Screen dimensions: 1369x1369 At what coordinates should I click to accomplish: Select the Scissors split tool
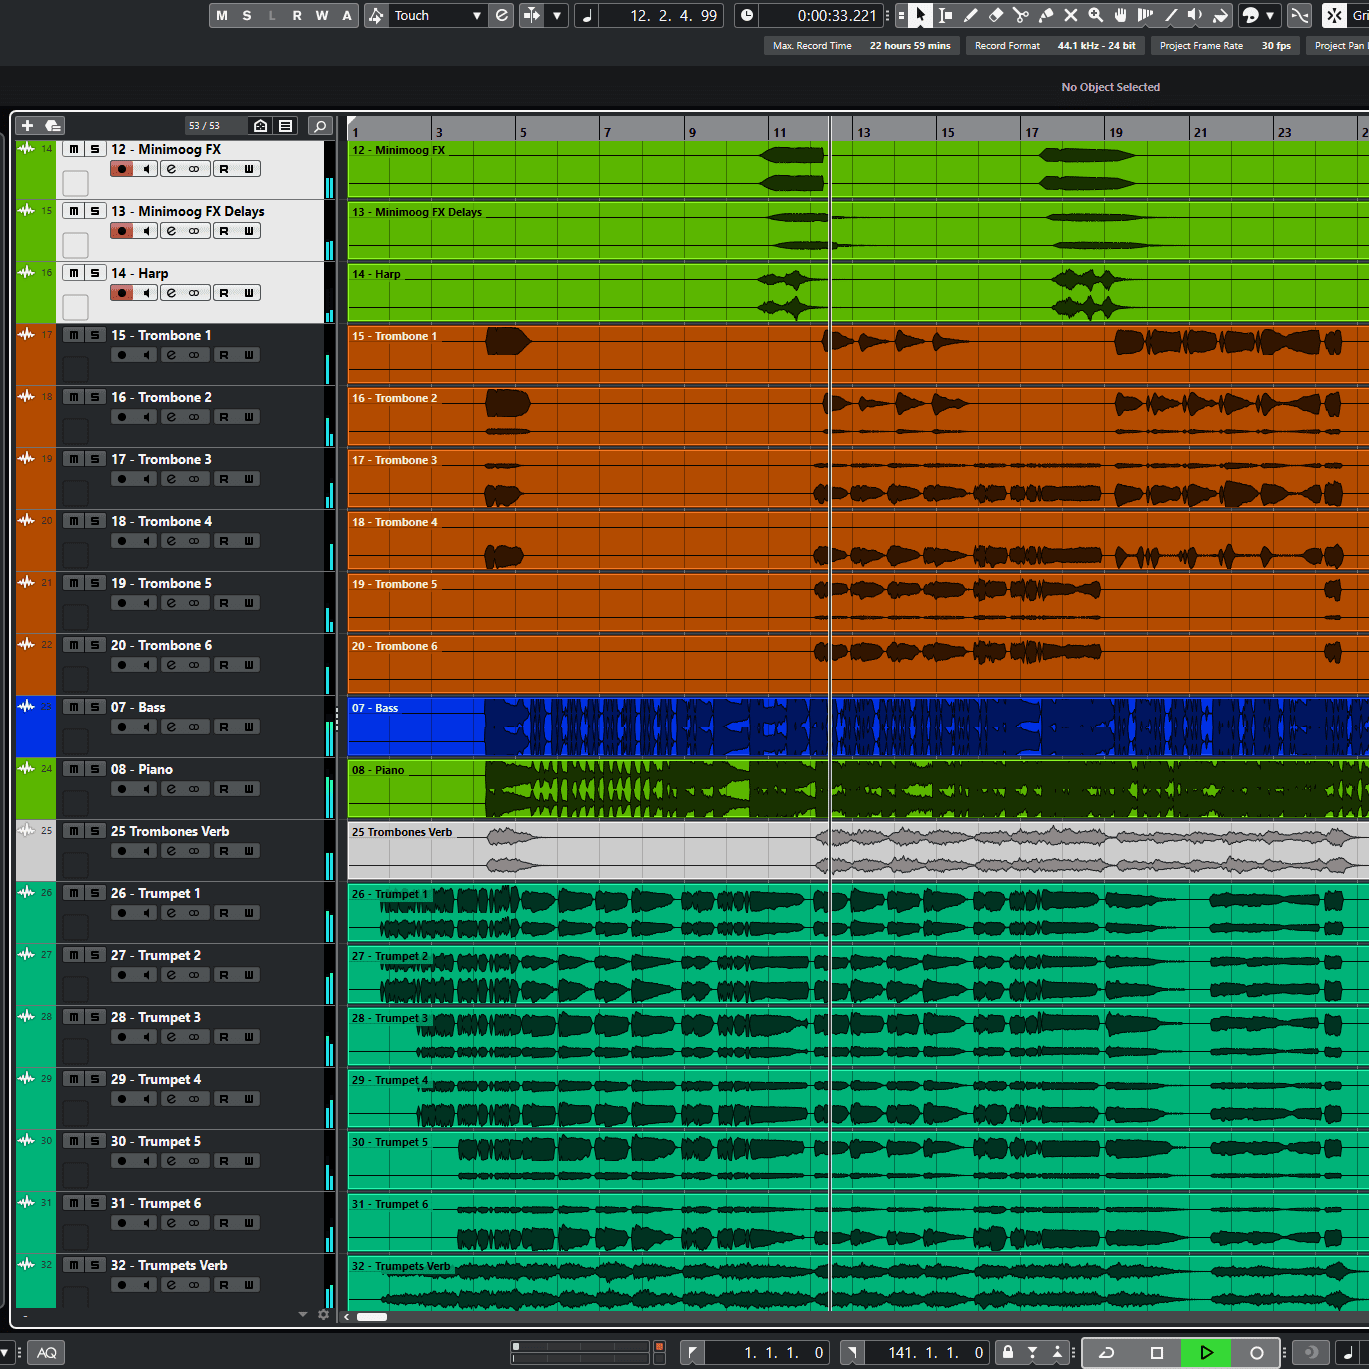click(x=1020, y=15)
